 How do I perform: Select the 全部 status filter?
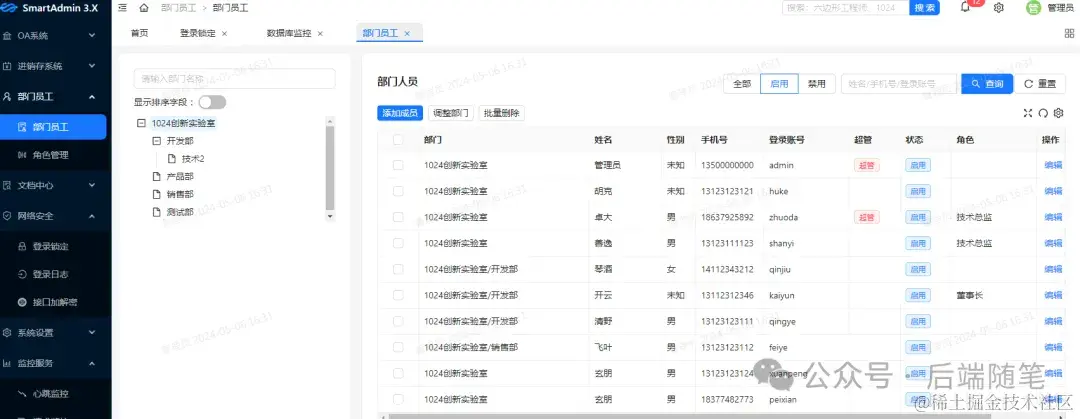click(x=742, y=83)
